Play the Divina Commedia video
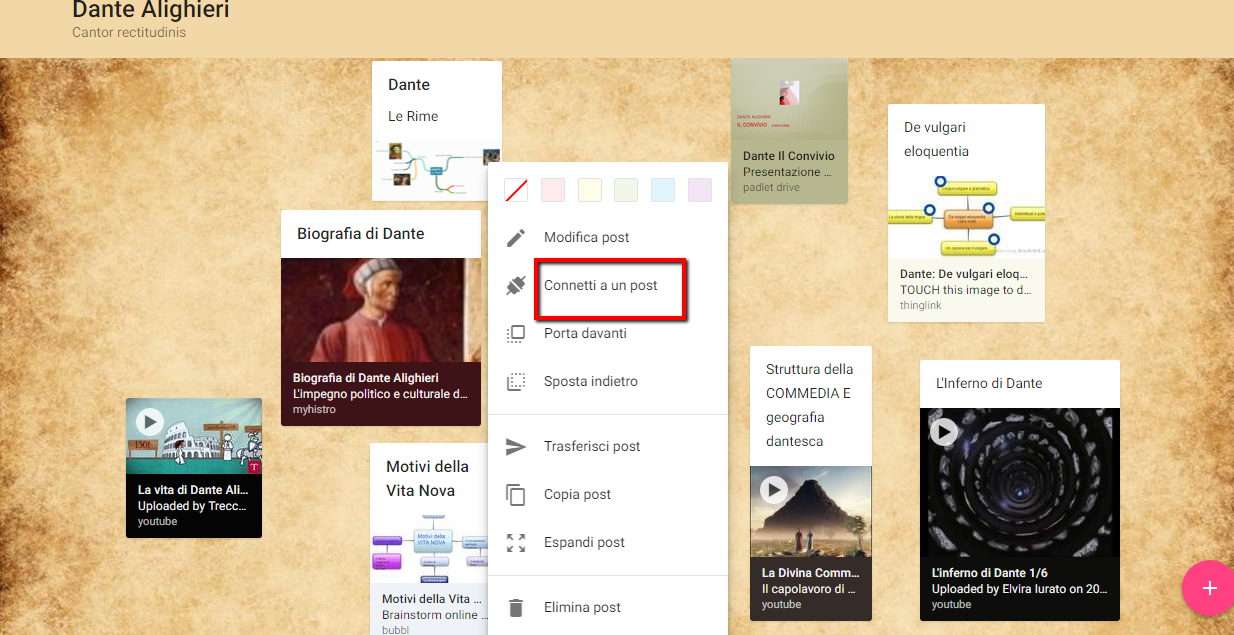 coord(775,490)
